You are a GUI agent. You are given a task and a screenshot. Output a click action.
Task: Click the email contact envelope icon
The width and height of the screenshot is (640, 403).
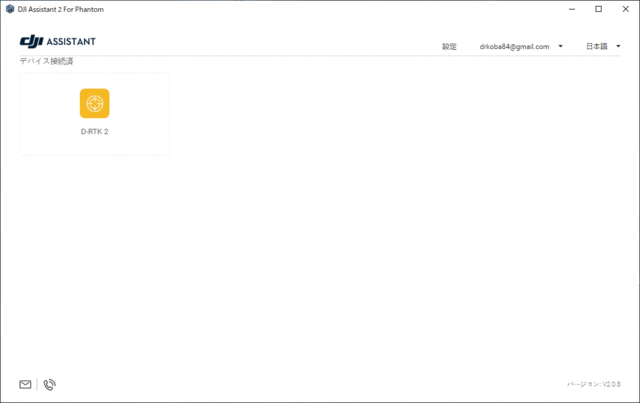[25, 384]
